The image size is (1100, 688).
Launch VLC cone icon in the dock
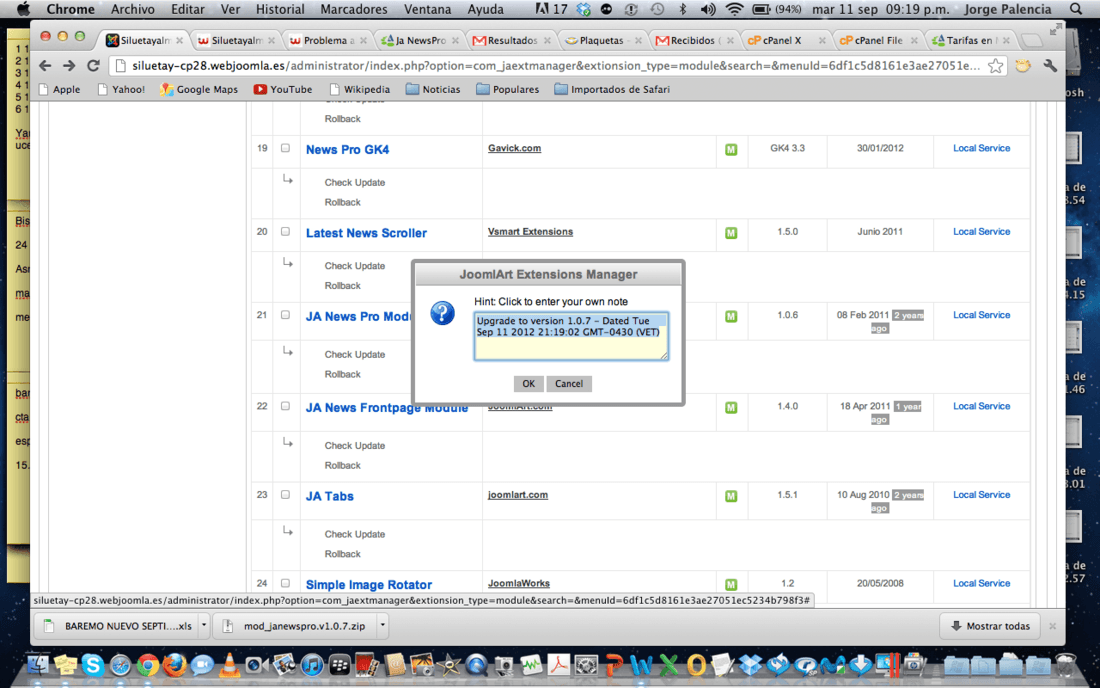pyautogui.click(x=229, y=665)
